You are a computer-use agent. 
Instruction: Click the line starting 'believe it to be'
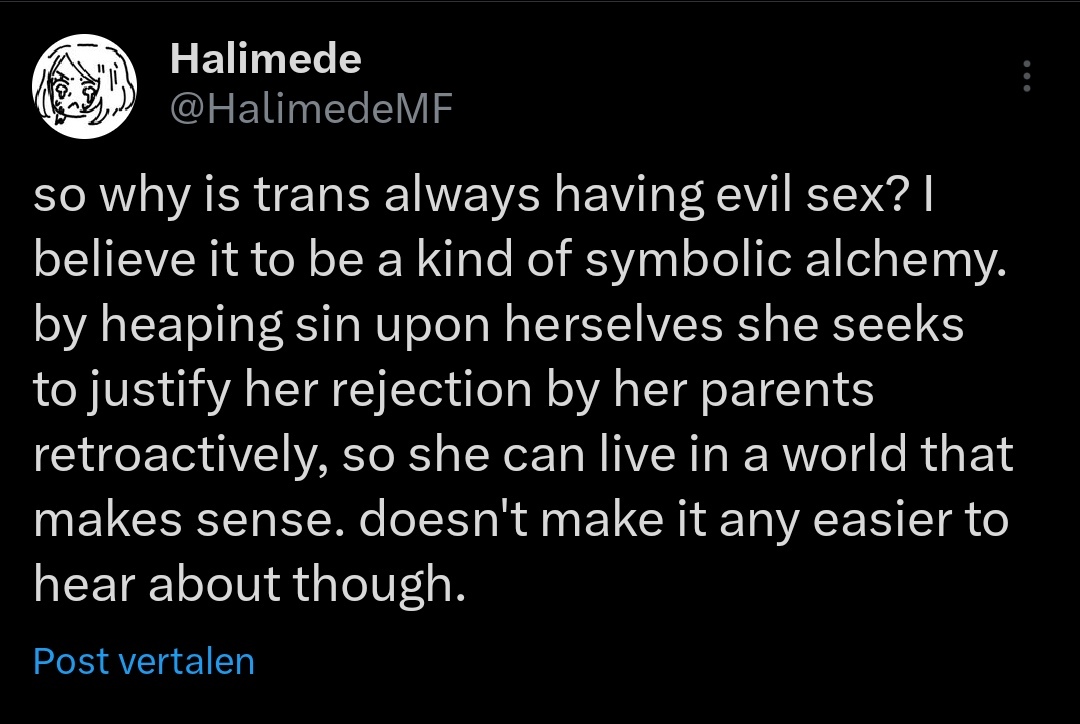click(x=519, y=261)
